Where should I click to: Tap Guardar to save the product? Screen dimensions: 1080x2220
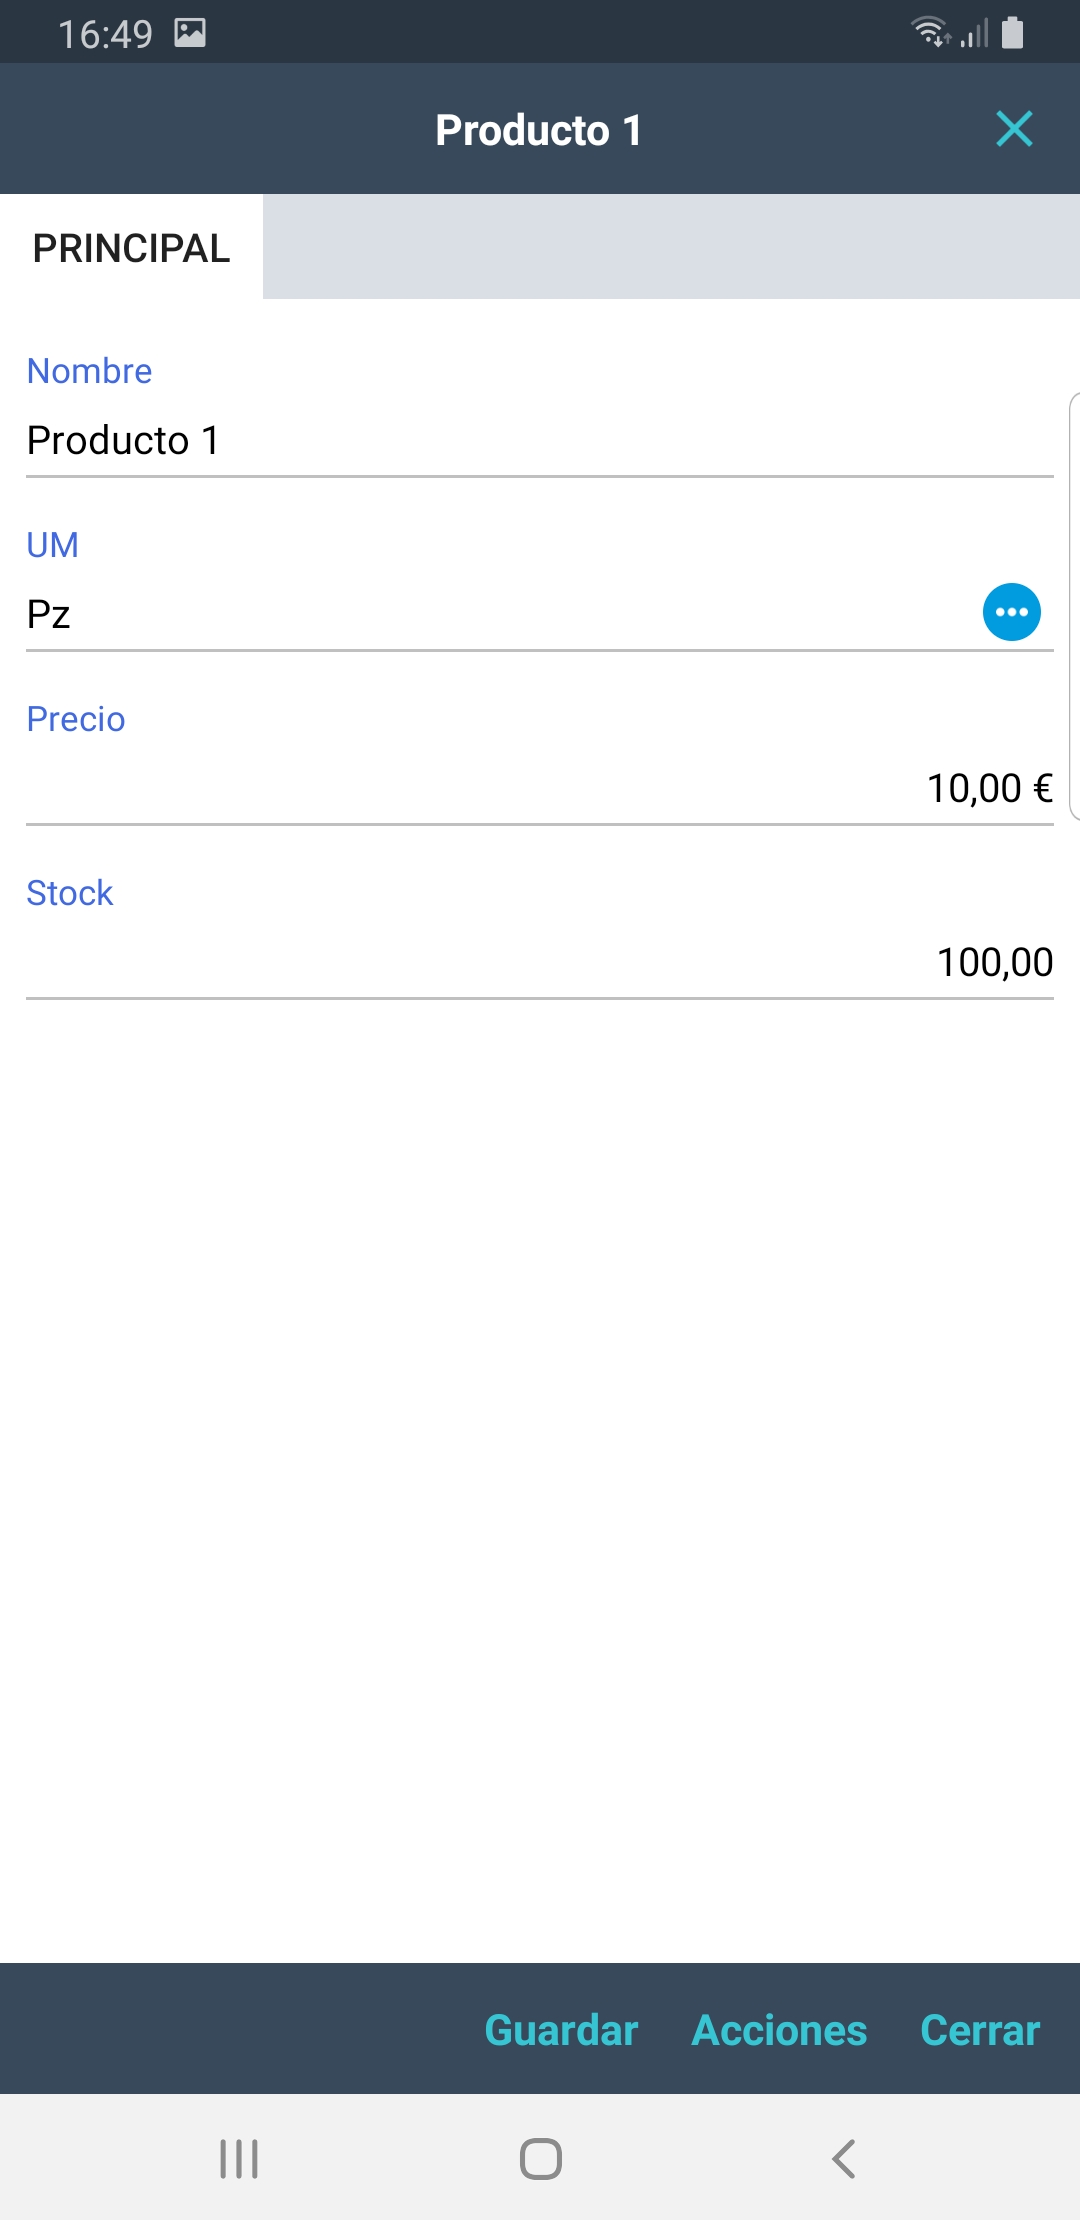561,2030
